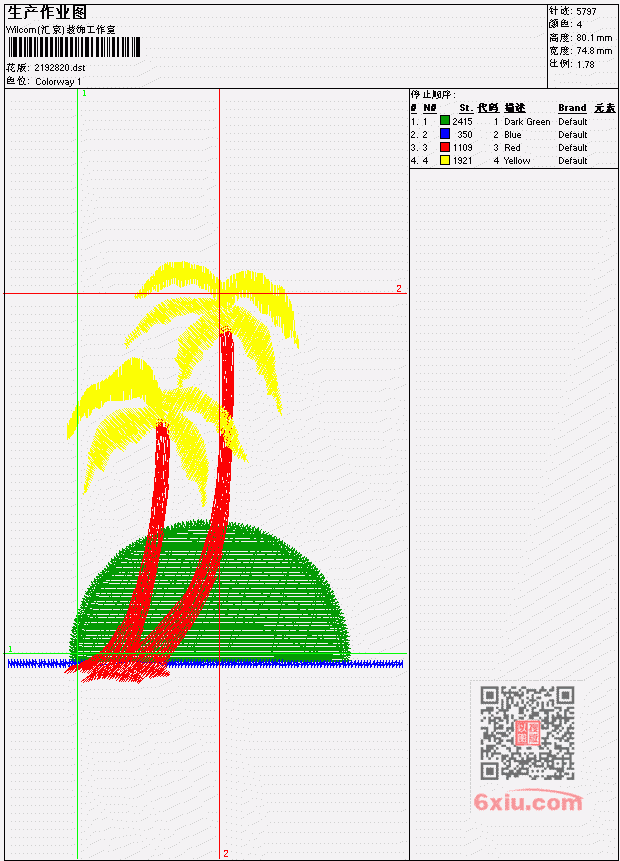This screenshot has height=861, width=620.
Task: Select the '描述' column header
Action: point(515,108)
